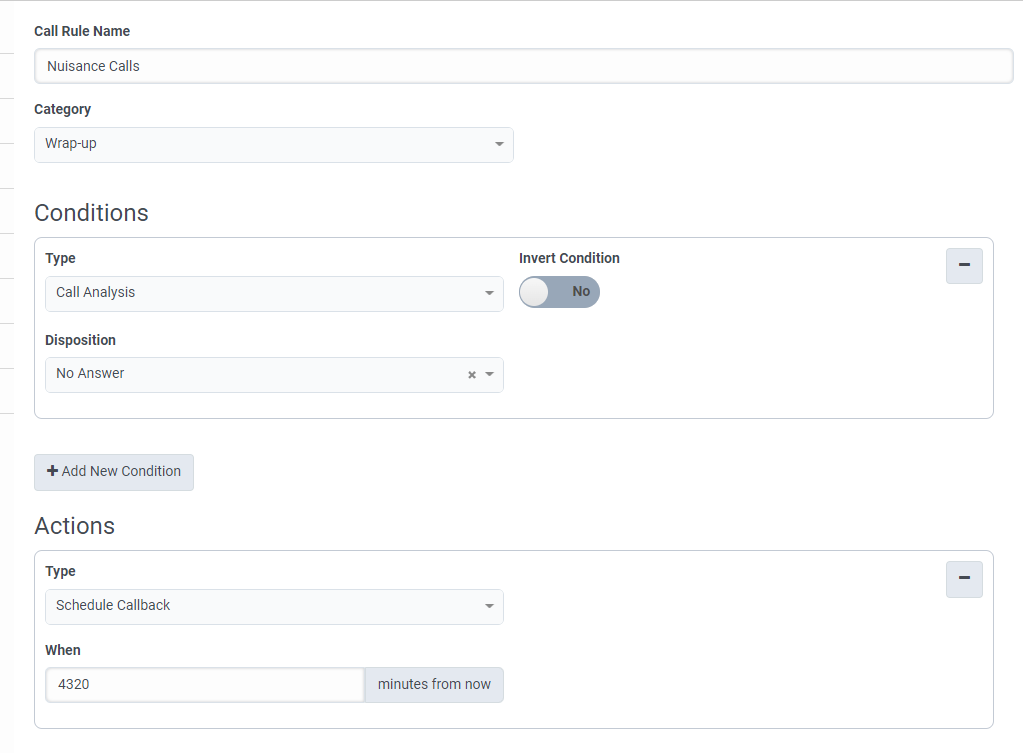Toggle the Invert Condition switch
This screenshot has width=1023, height=753.
[559, 292]
